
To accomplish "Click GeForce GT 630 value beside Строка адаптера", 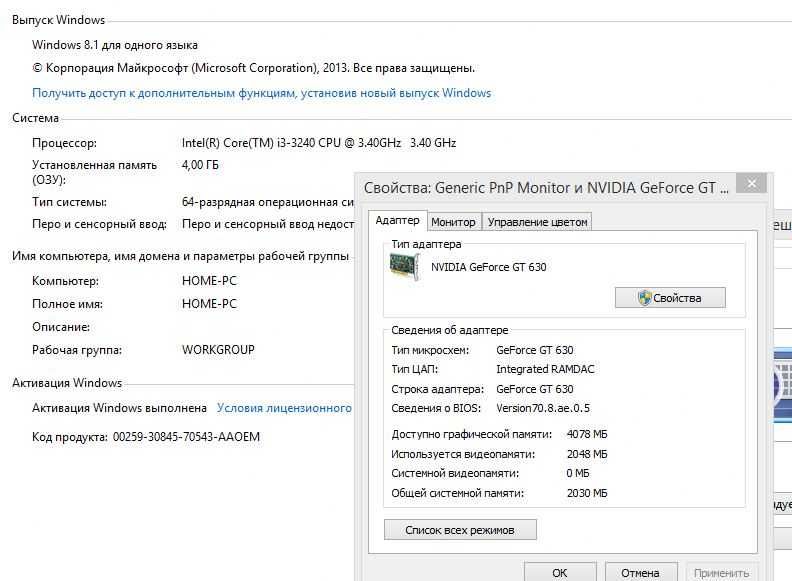I will click(x=535, y=389).
